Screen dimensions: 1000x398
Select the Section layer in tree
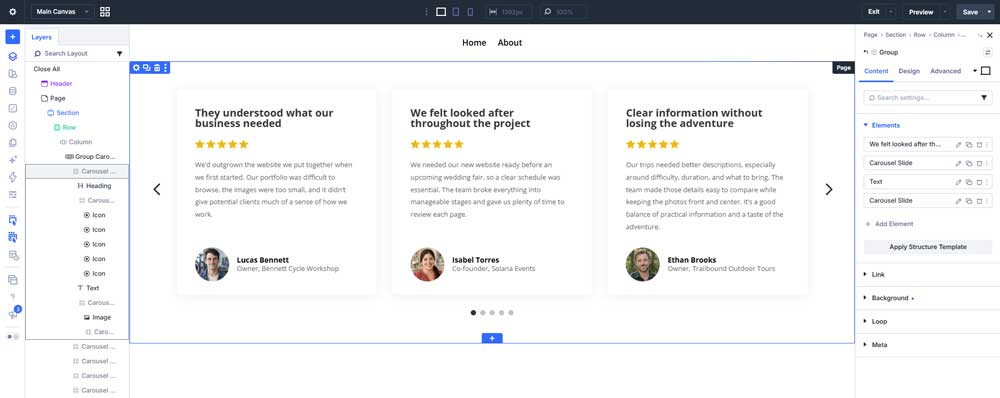tap(62, 113)
